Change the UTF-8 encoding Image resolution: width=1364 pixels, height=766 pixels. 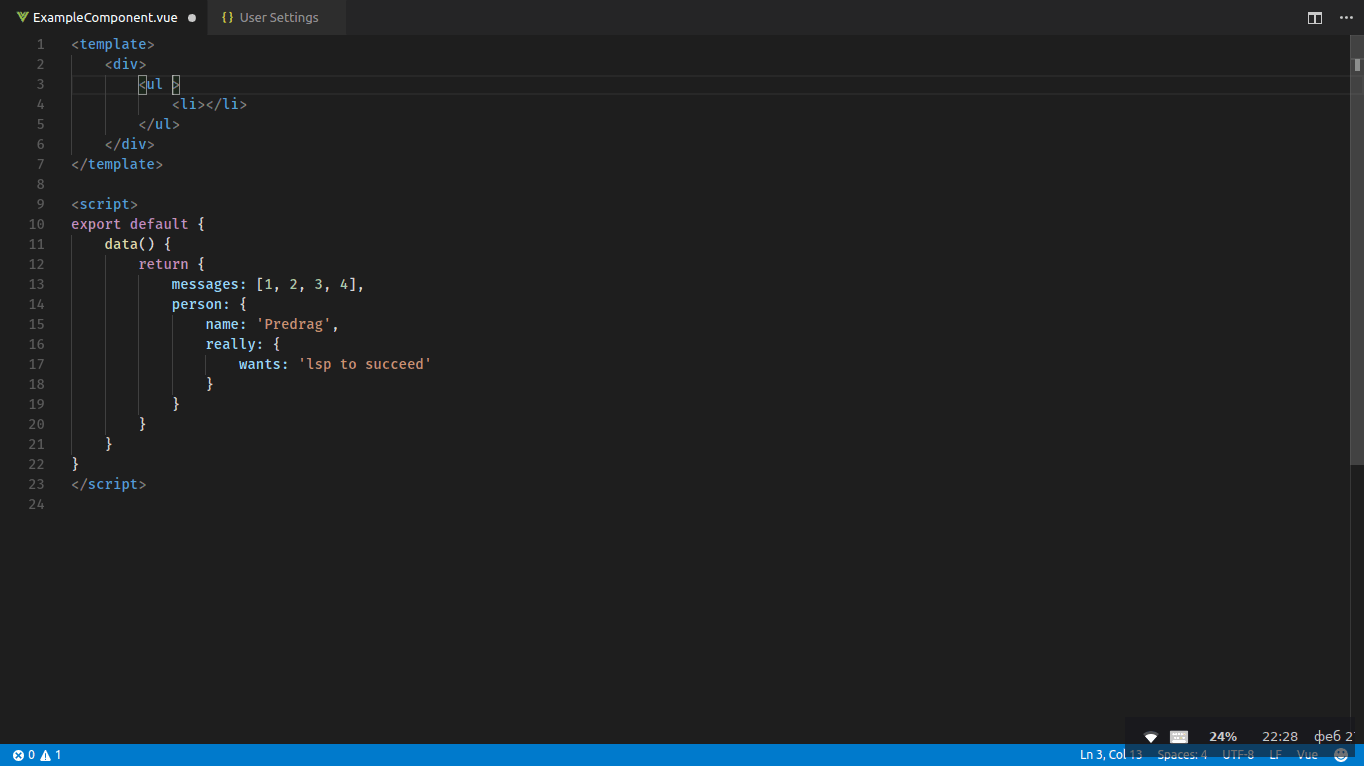[1237, 755]
